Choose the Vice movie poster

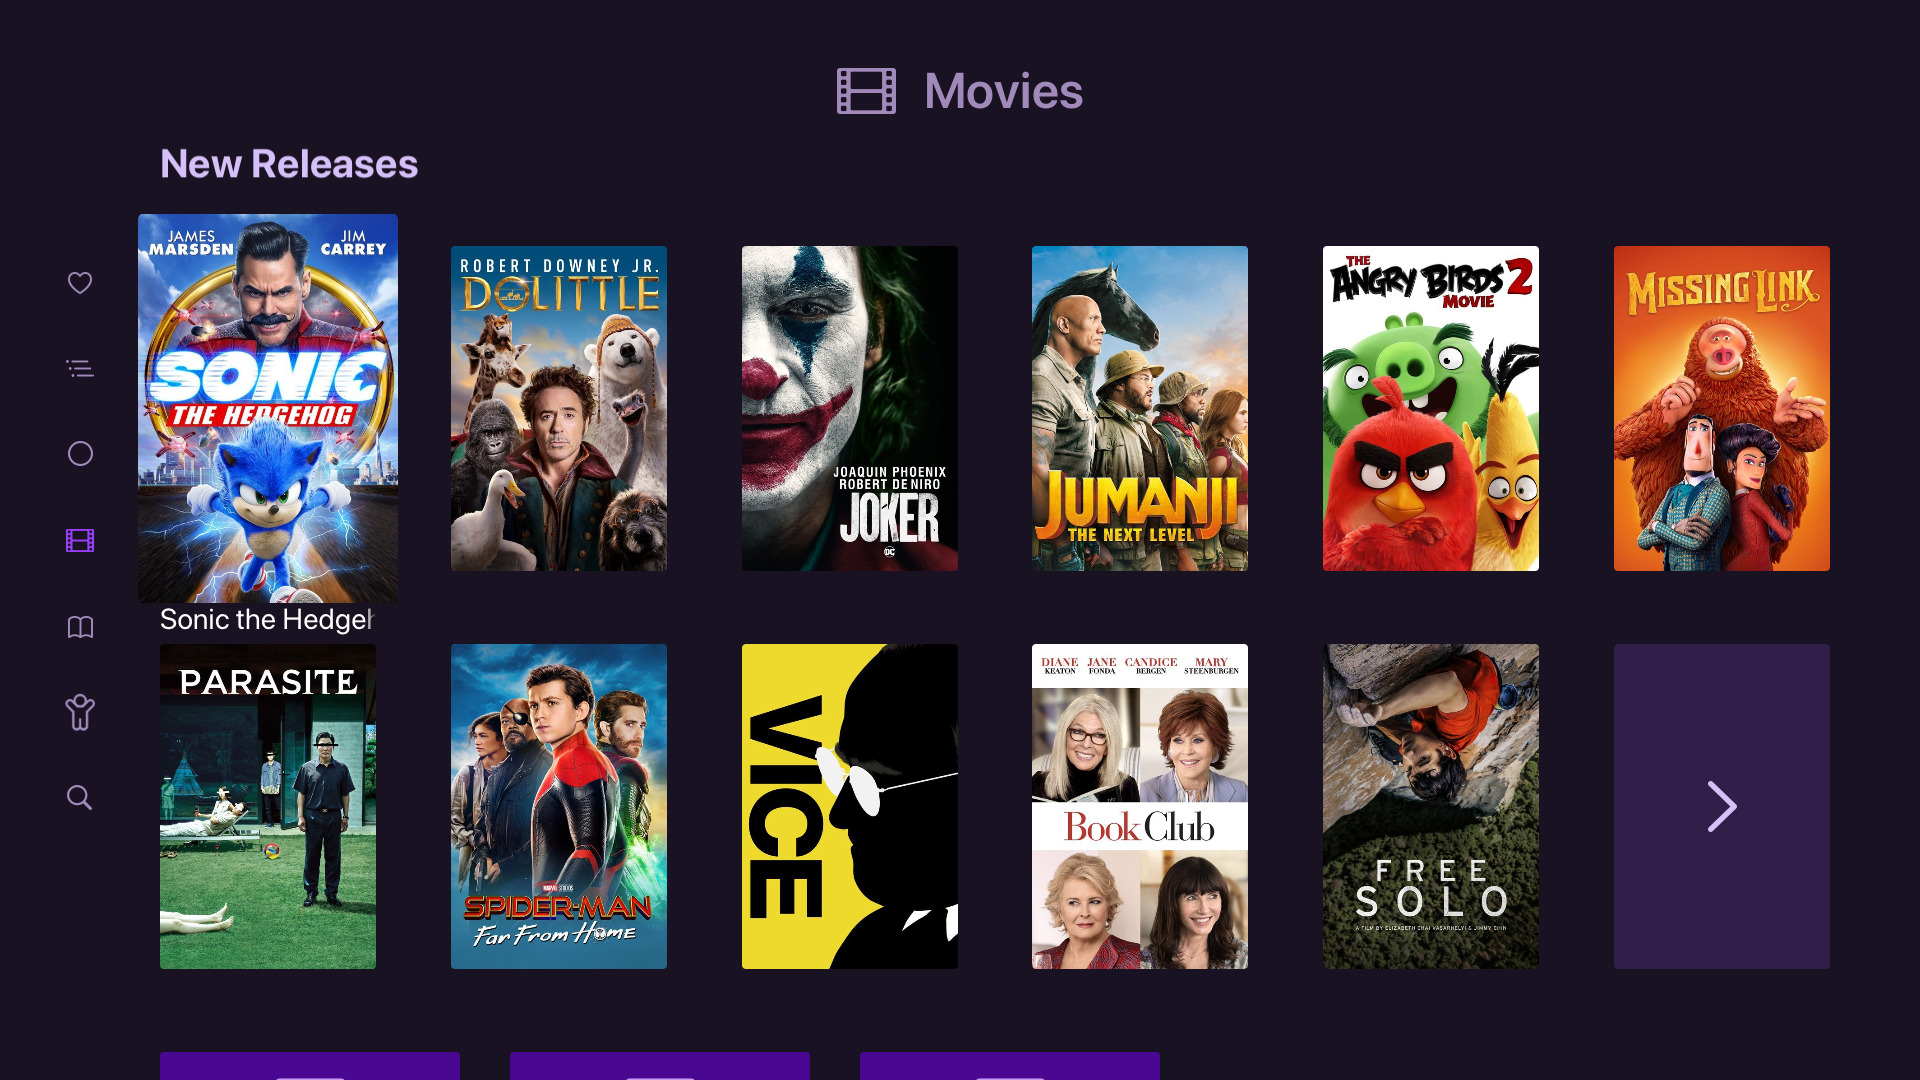point(849,806)
